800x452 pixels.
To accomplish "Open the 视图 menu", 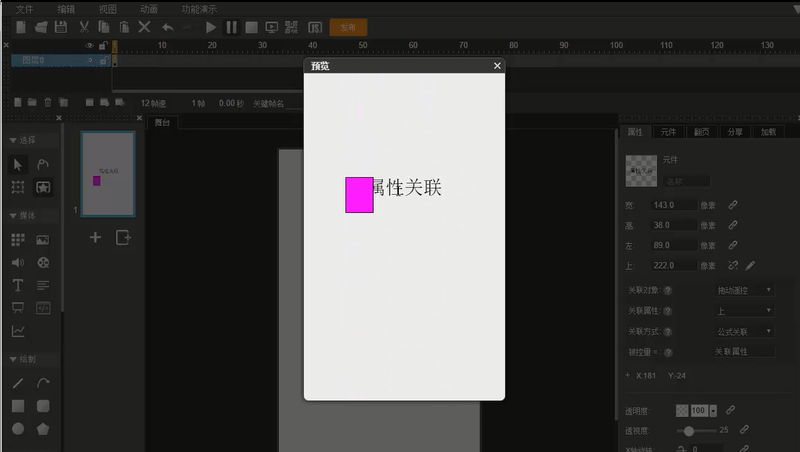I will coord(108,9).
